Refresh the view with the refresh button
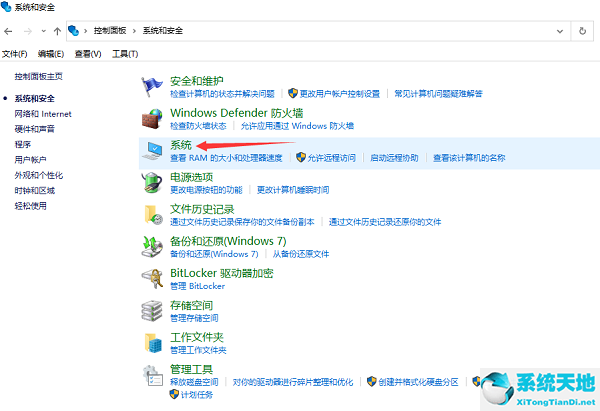This screenshot has width=600, height=411. pyautogui.click(x=582, y=31)
